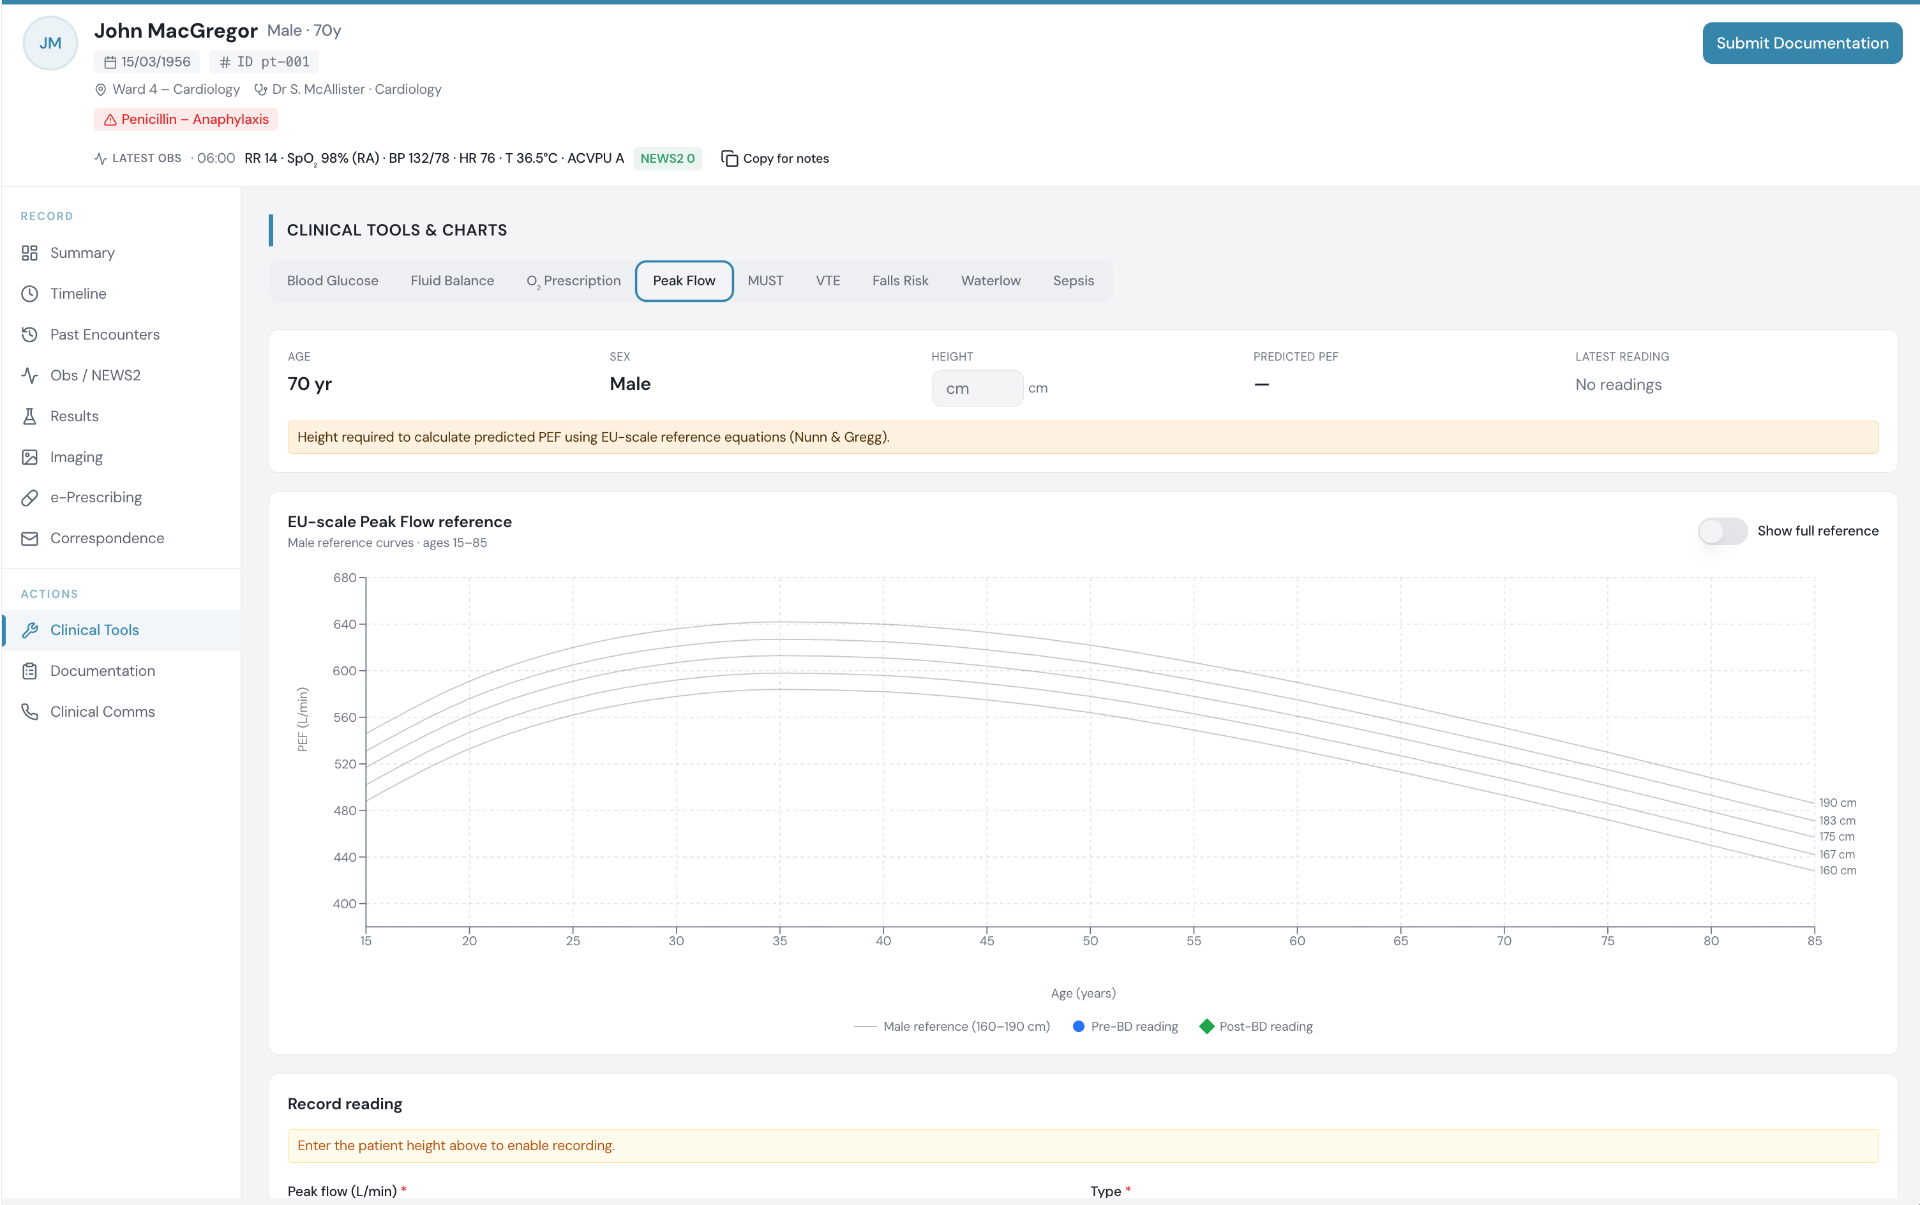This screenshot has height=1205, width=1920.
Task: Open the Sepsis tab
Action: (x=1074, y=281)
